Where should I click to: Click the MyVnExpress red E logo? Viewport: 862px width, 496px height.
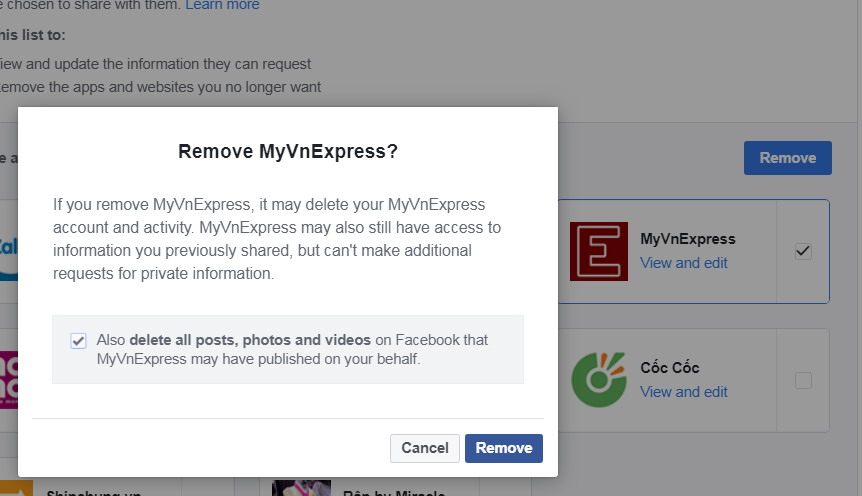pos(599,251)
